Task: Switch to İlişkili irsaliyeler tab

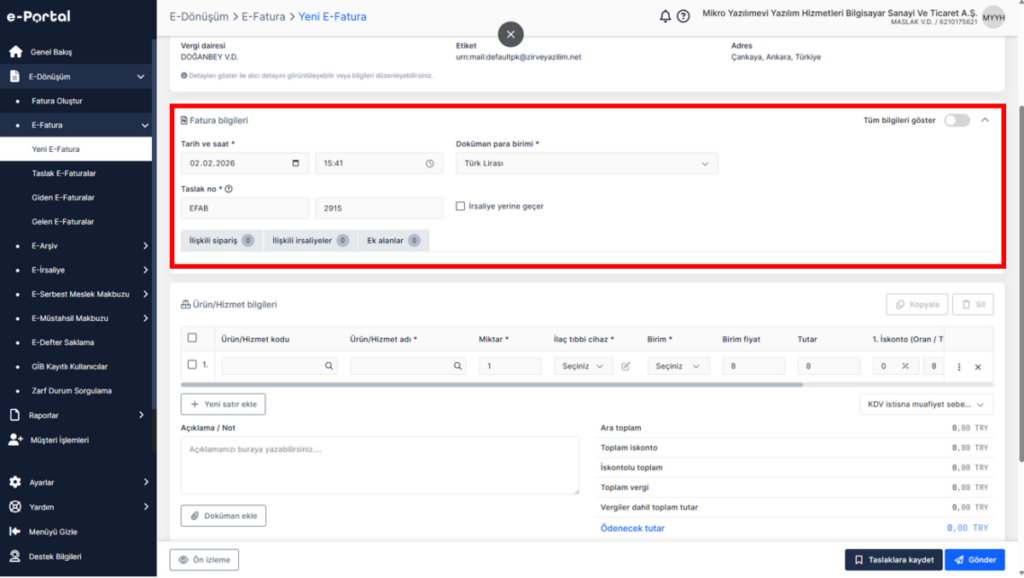Action: (310, 240)
